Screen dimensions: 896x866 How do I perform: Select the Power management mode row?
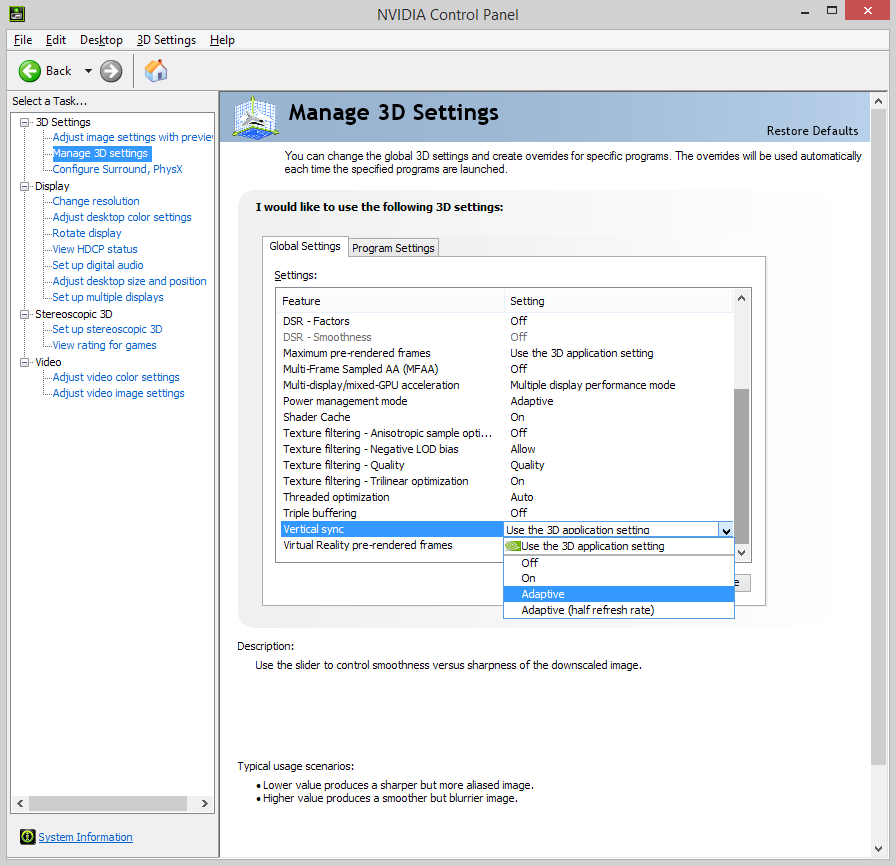tap(507, 401)
